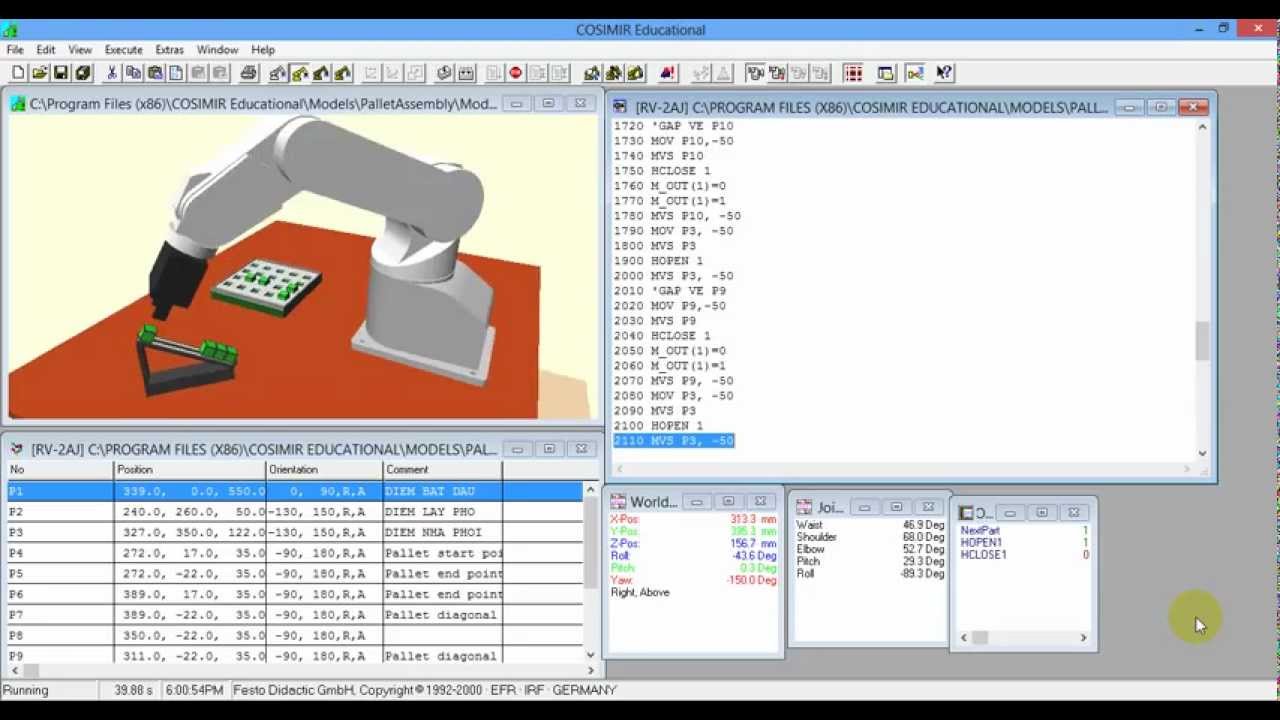This screenshot has height=720, width=1280.
Task: Select the P2 row DIEM LAY PHO
Action: (295, 511)
